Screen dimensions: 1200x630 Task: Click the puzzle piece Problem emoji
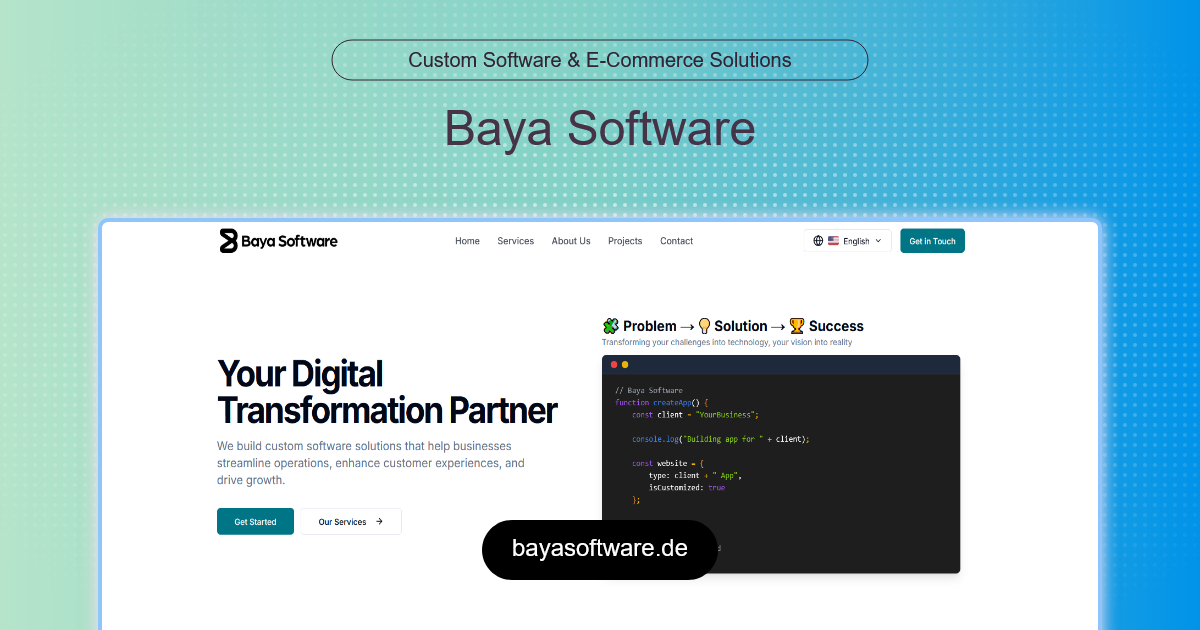coord(610,326)
